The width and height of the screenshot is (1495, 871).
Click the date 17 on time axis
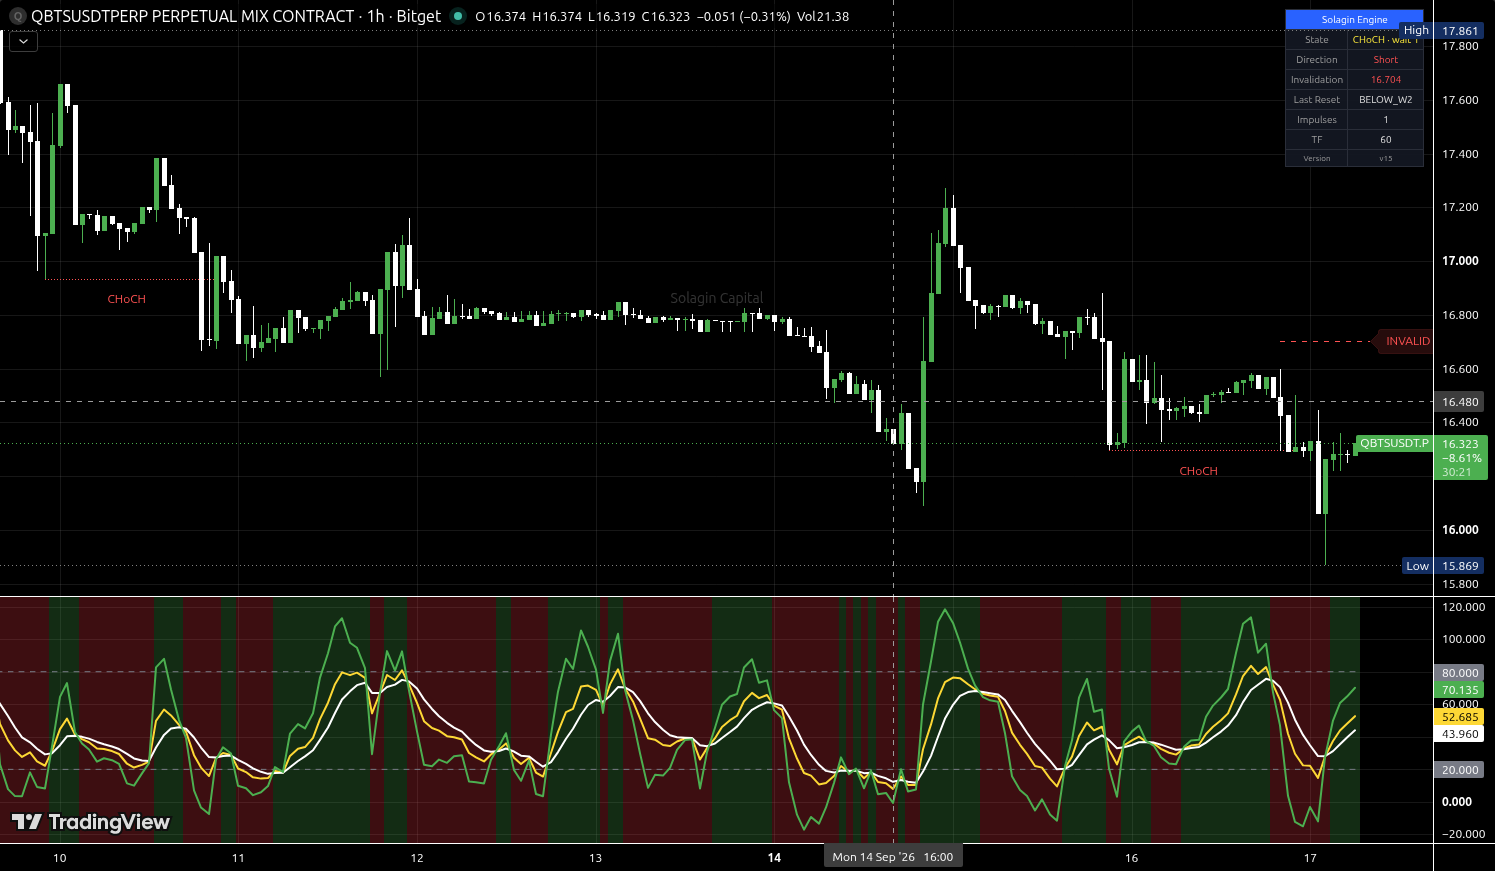click(1311, 858)
